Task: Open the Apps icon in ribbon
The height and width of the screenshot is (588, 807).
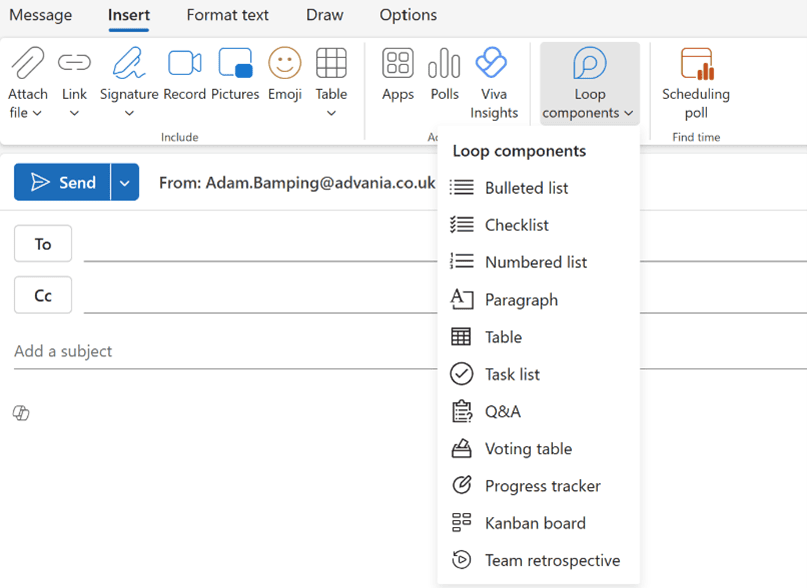Action: click(x=398, y=63)
